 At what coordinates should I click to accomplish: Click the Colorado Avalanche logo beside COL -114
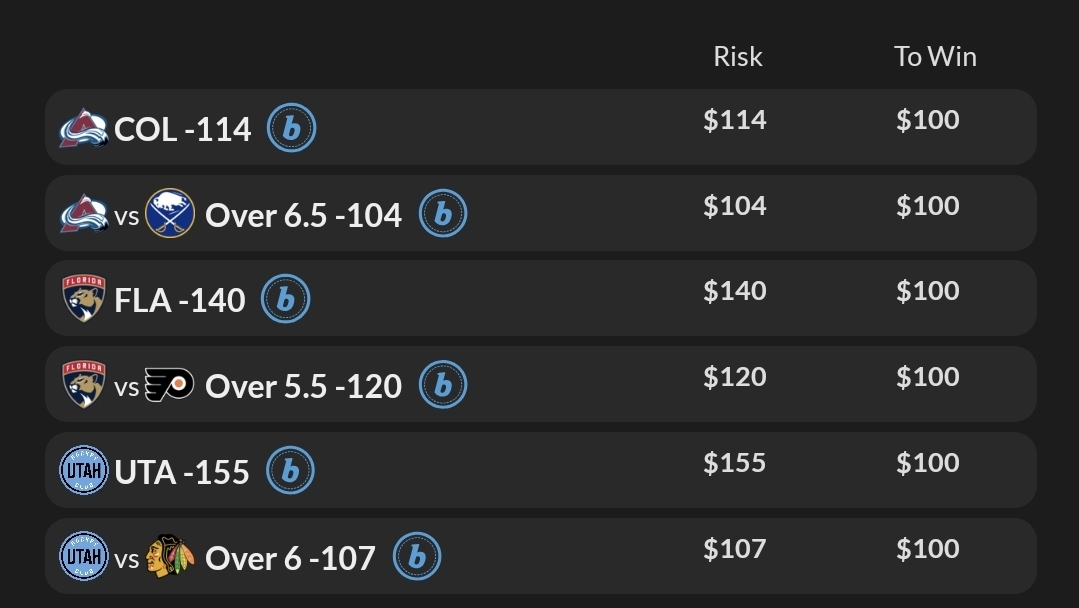pyautogui.click(x=83, y=129)
